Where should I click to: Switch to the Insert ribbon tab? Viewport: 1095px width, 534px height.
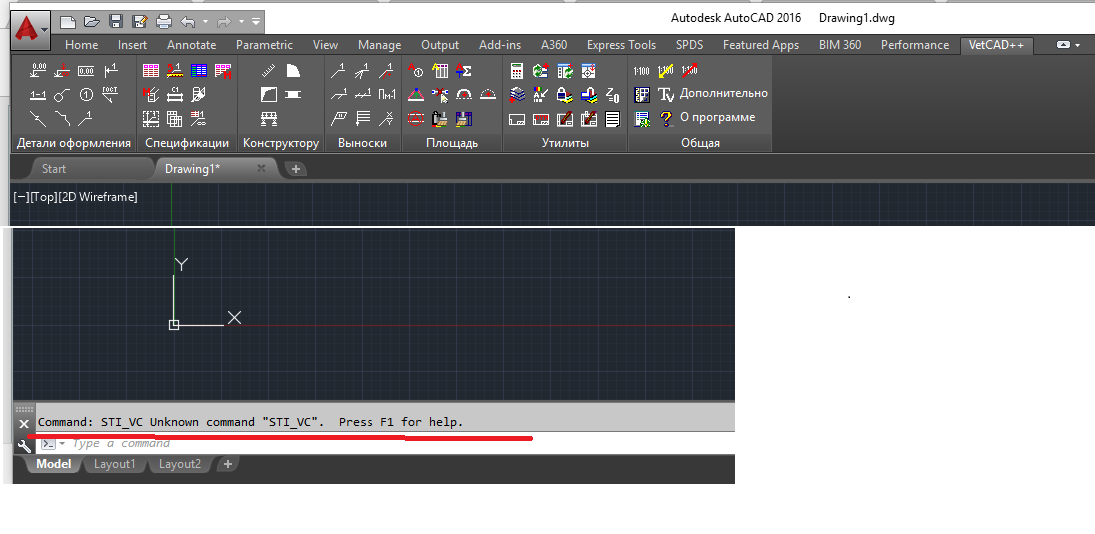point(133,45)
